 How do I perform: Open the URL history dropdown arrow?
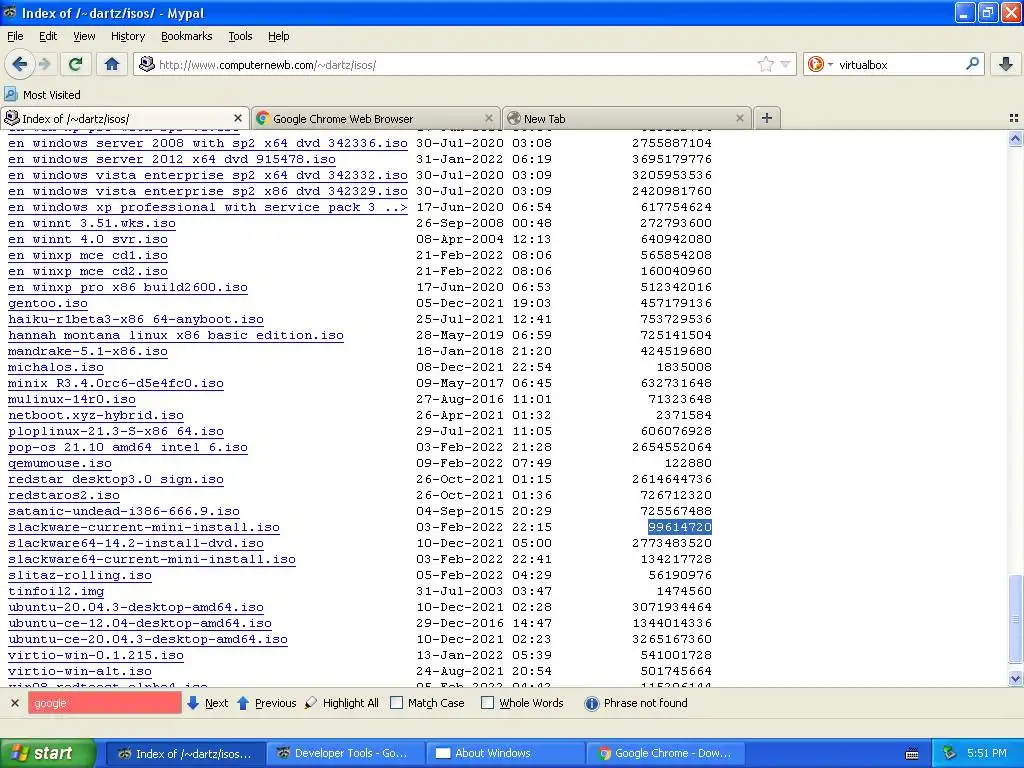coord(786,64)
